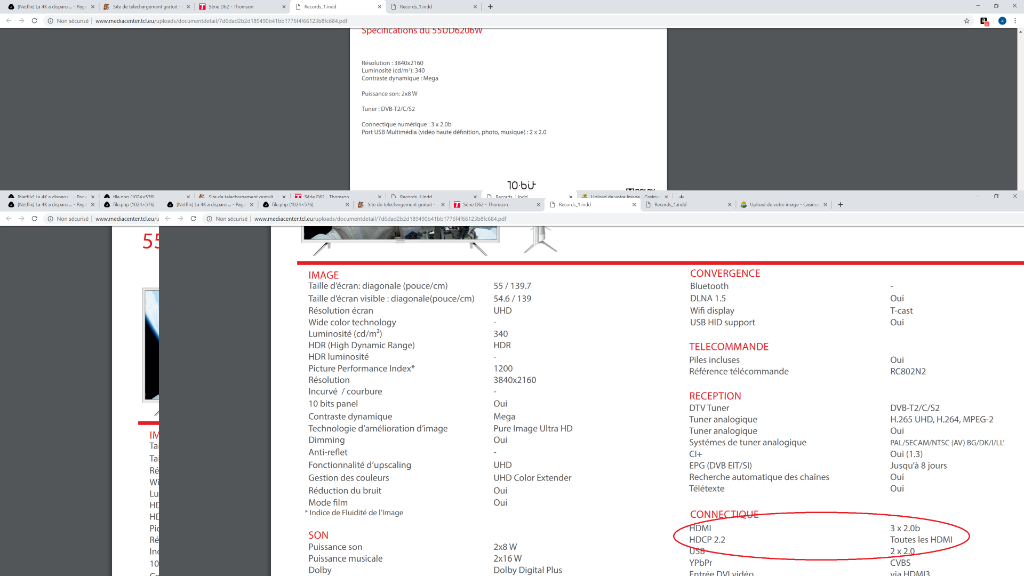
Task: Add a new tab in the lower browser window
Action: click(x=840, y=204)
